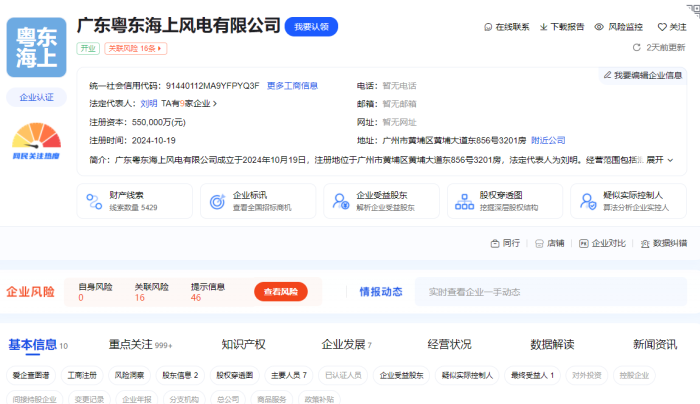Click credit code 91440112MA9YFPYQ3F
The image size is (700, 404).
point(212,86)
